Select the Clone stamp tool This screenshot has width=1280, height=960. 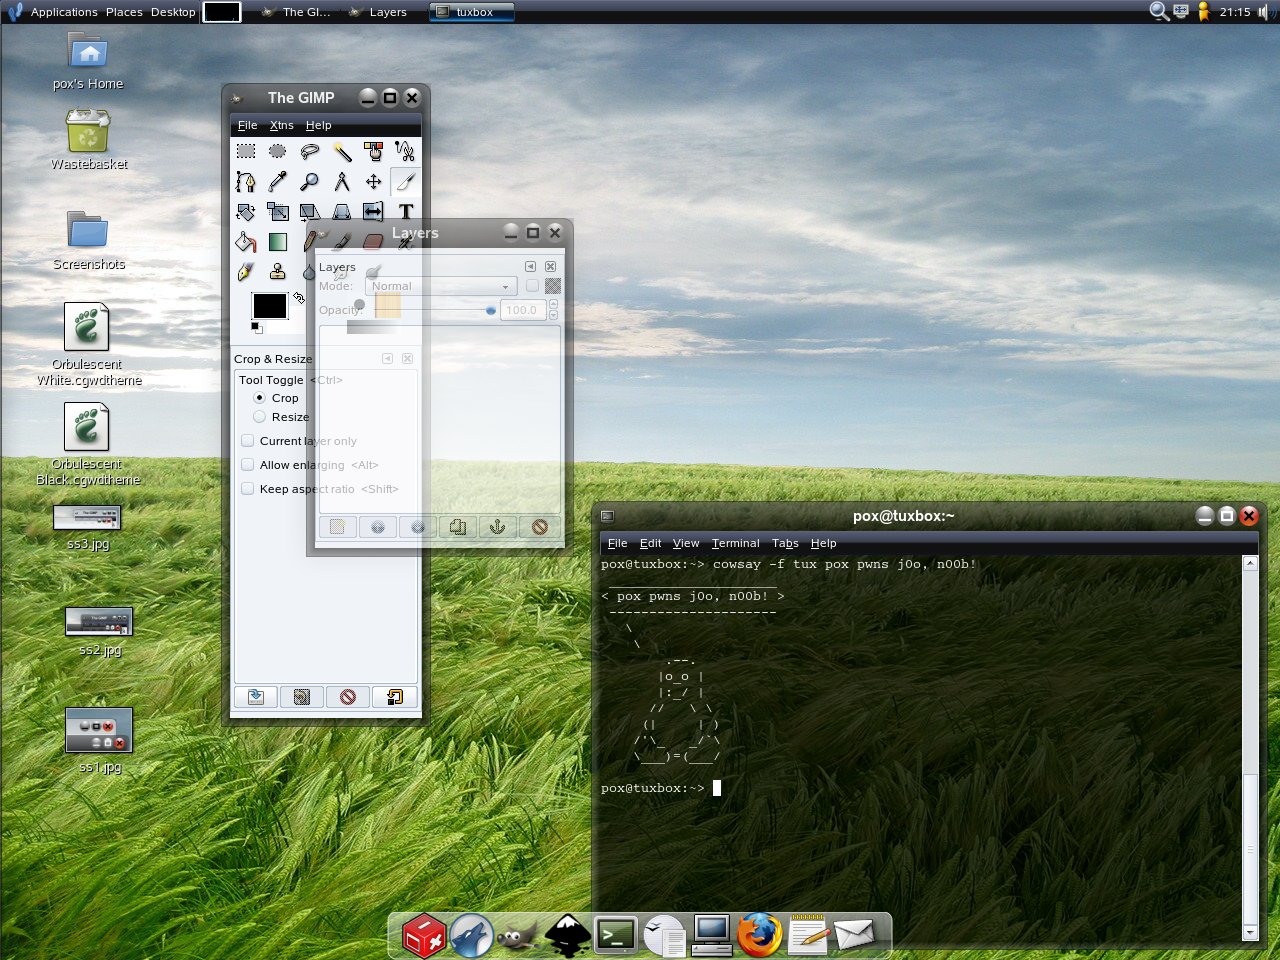point(278,272)
